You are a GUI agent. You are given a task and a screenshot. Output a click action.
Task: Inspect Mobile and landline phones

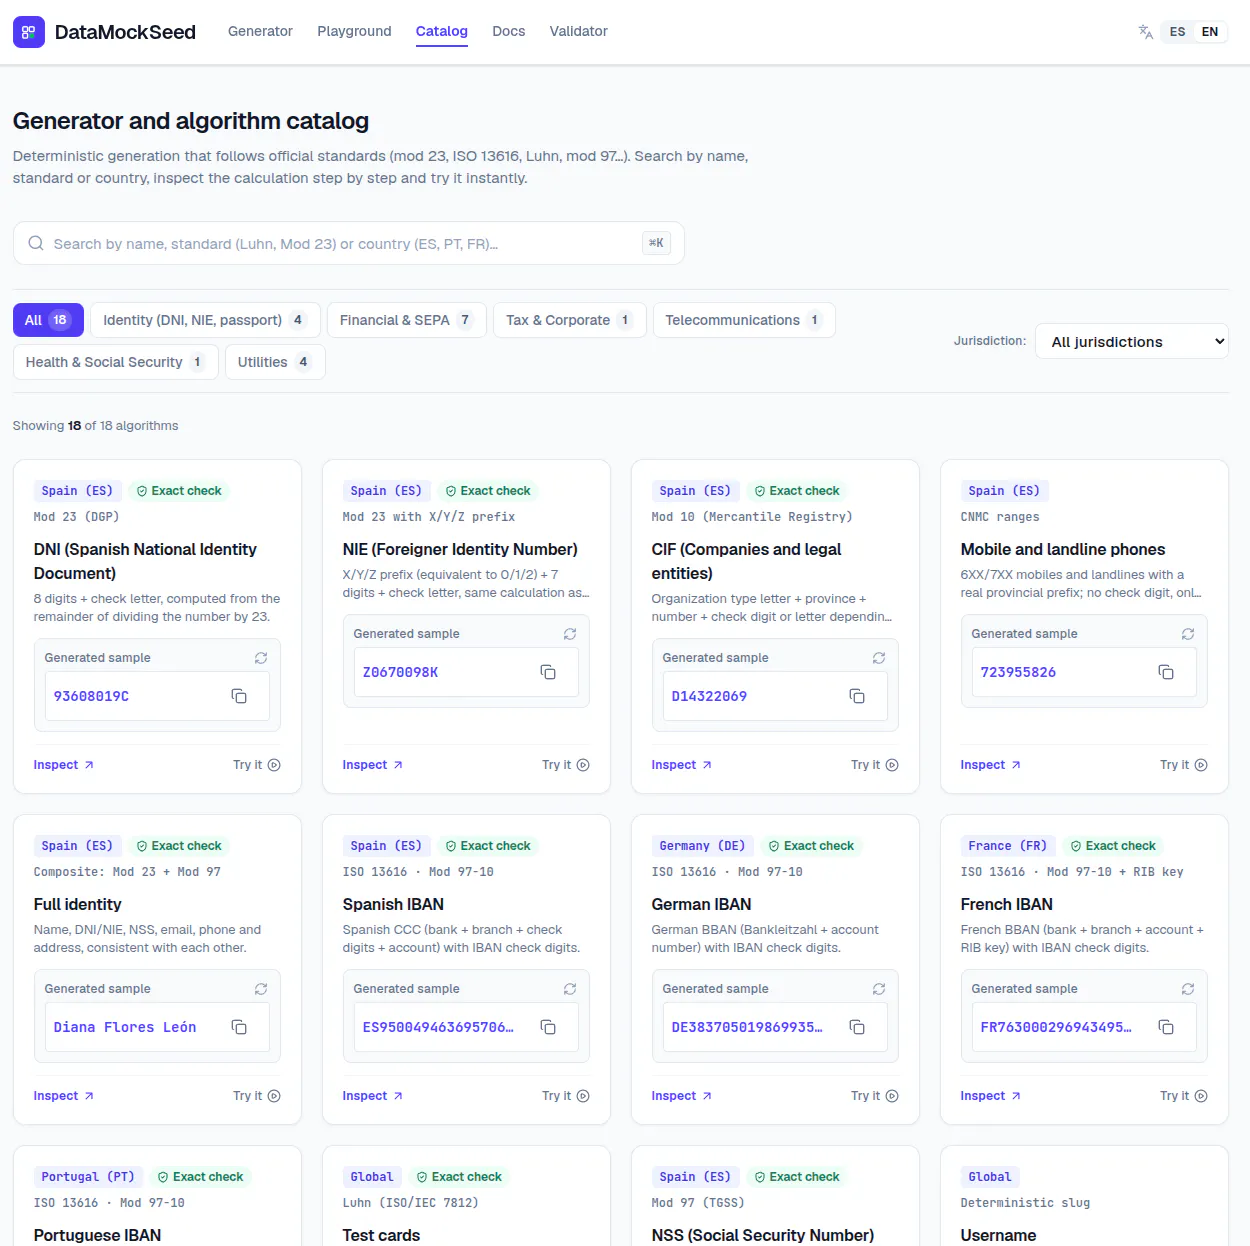pos(991,765)
